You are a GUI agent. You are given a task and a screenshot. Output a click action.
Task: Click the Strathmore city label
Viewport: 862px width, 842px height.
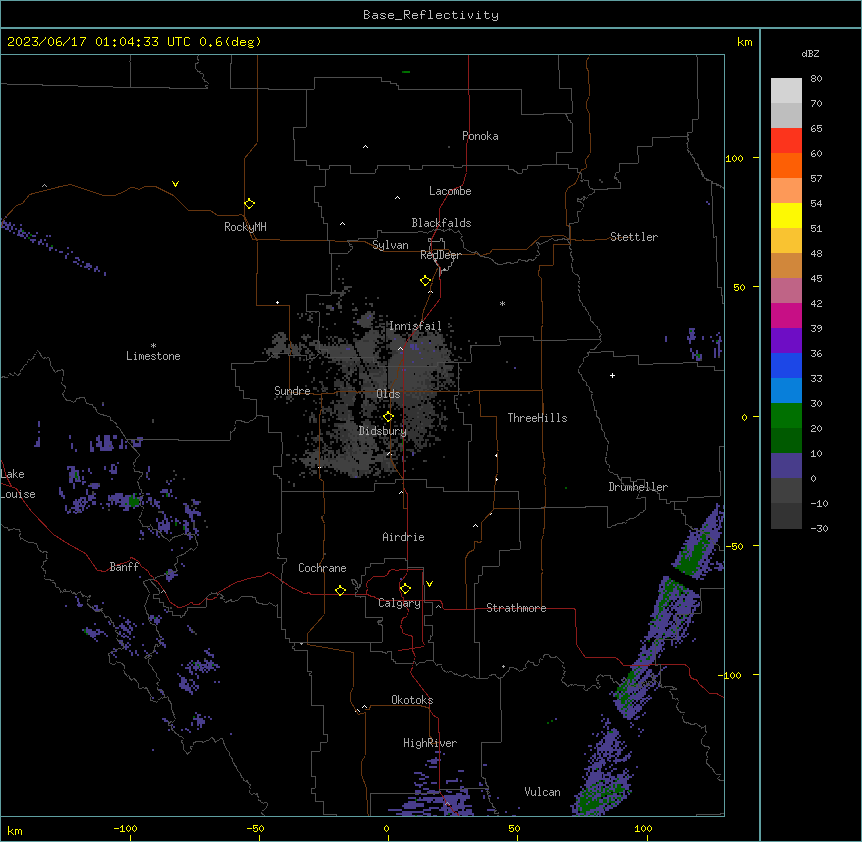(516, 608)
